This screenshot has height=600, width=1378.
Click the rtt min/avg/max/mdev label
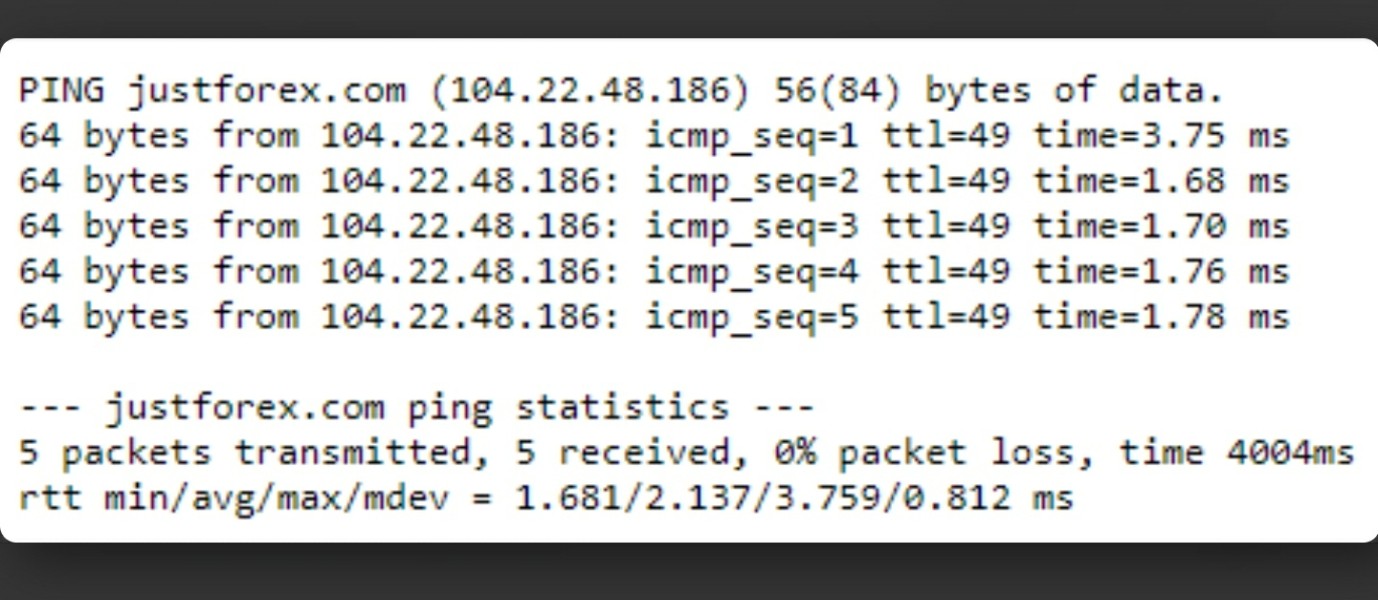[243, 498]
